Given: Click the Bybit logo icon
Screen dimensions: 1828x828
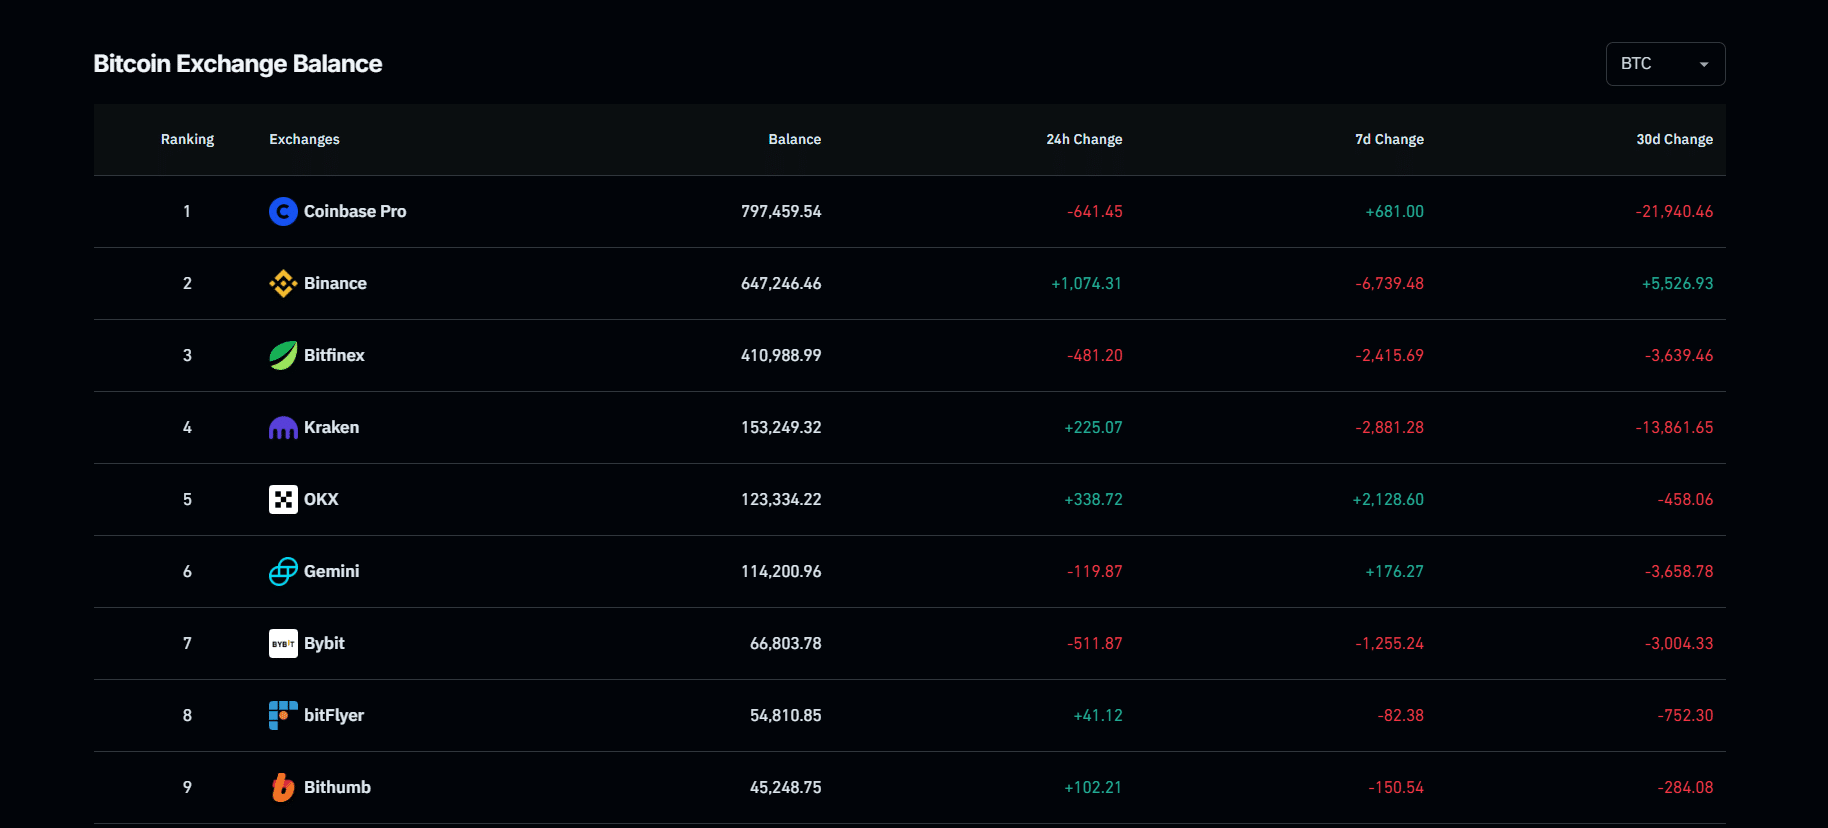Looking at the screenshot, I should [x=283, y=643].
